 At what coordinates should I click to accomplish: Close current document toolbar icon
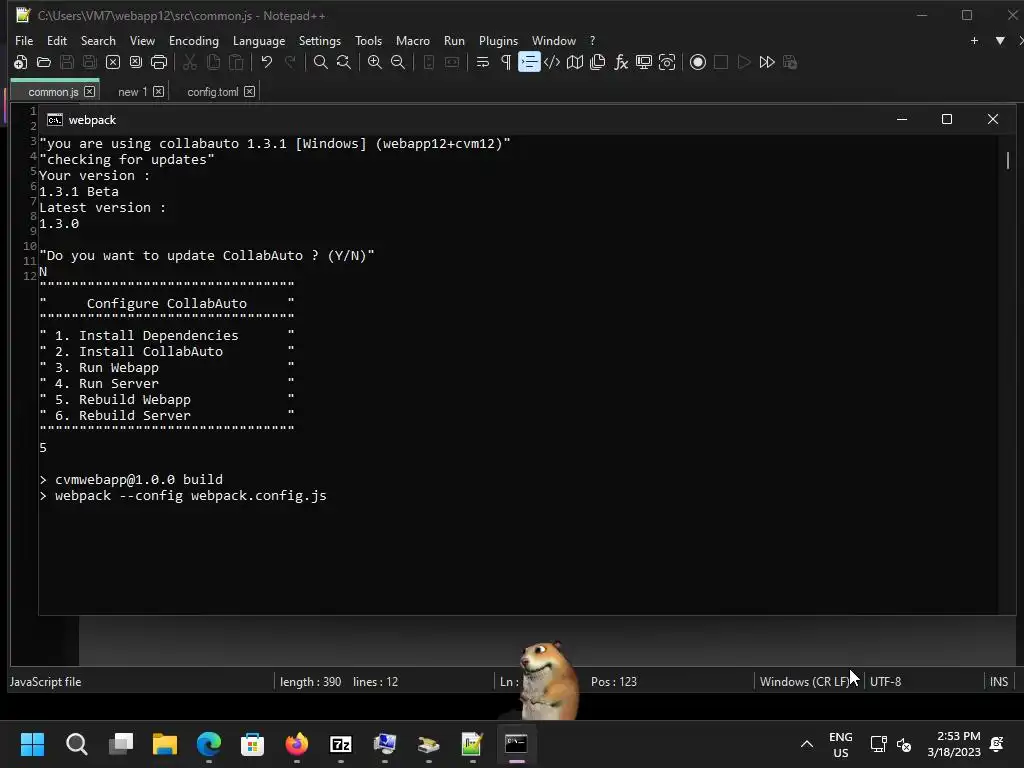[x=113, y=62]
